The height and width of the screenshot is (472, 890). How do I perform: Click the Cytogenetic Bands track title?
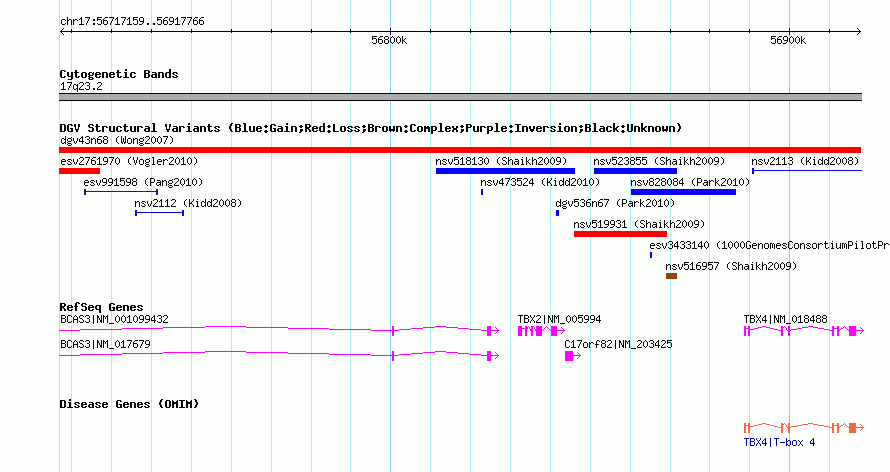tap(119, 74)
